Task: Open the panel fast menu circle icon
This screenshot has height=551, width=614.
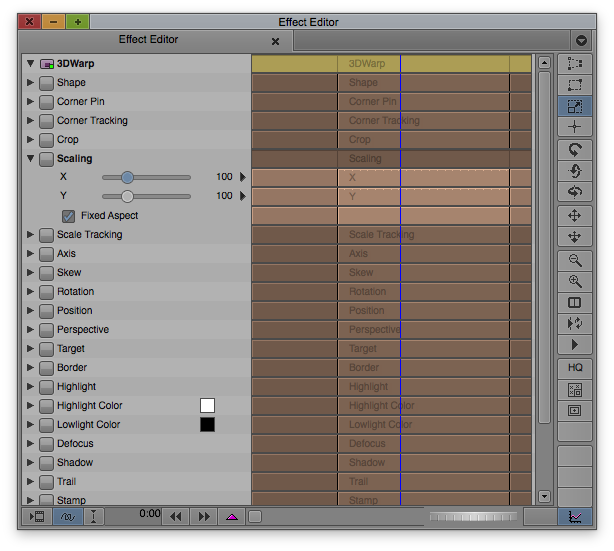Action: [581, 40]
